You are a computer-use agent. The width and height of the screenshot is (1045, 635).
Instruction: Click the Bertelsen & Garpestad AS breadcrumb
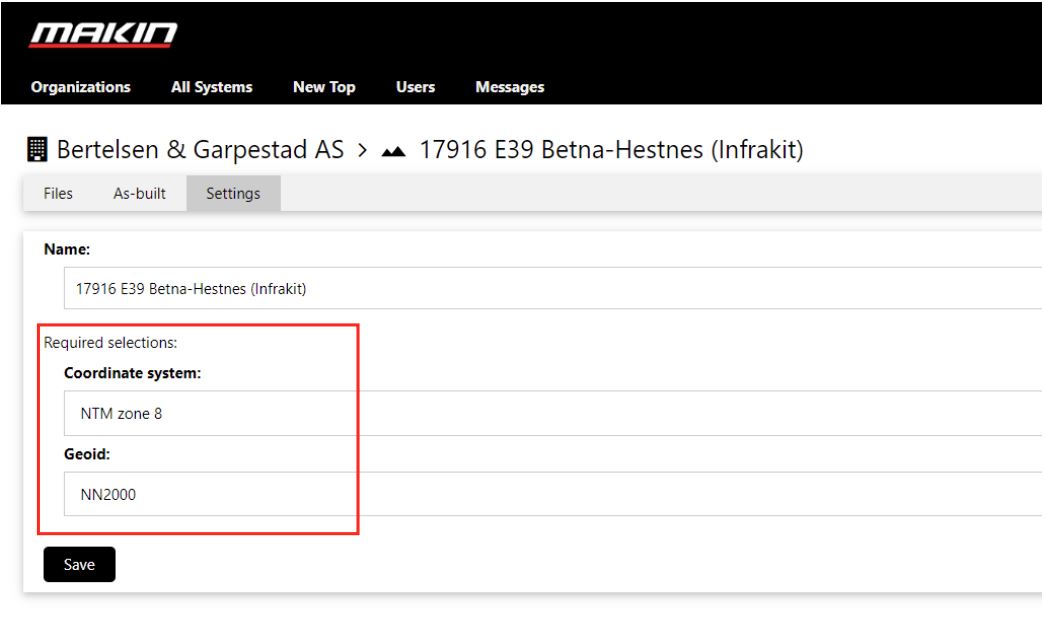[200, 151]
